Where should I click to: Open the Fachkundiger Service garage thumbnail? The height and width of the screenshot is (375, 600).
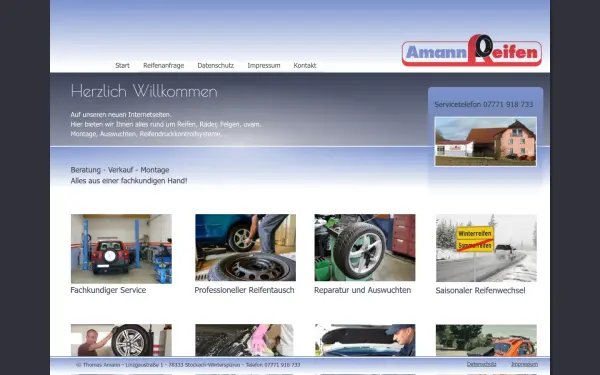tap(121, 249)
